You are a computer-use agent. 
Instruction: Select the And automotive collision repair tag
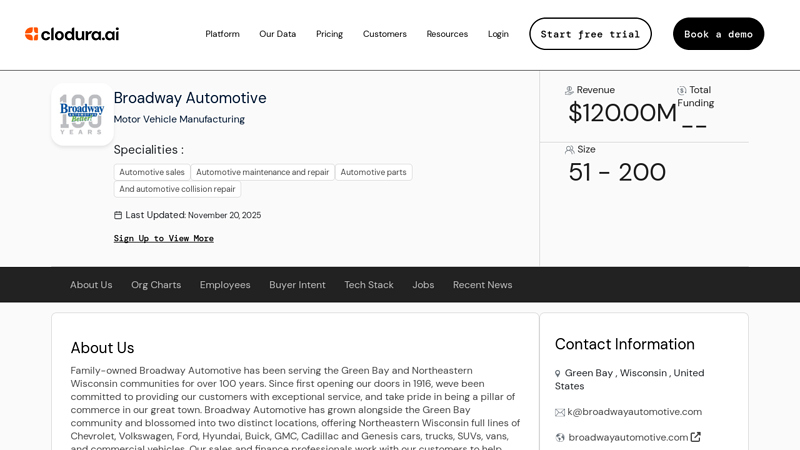(177, 189)
